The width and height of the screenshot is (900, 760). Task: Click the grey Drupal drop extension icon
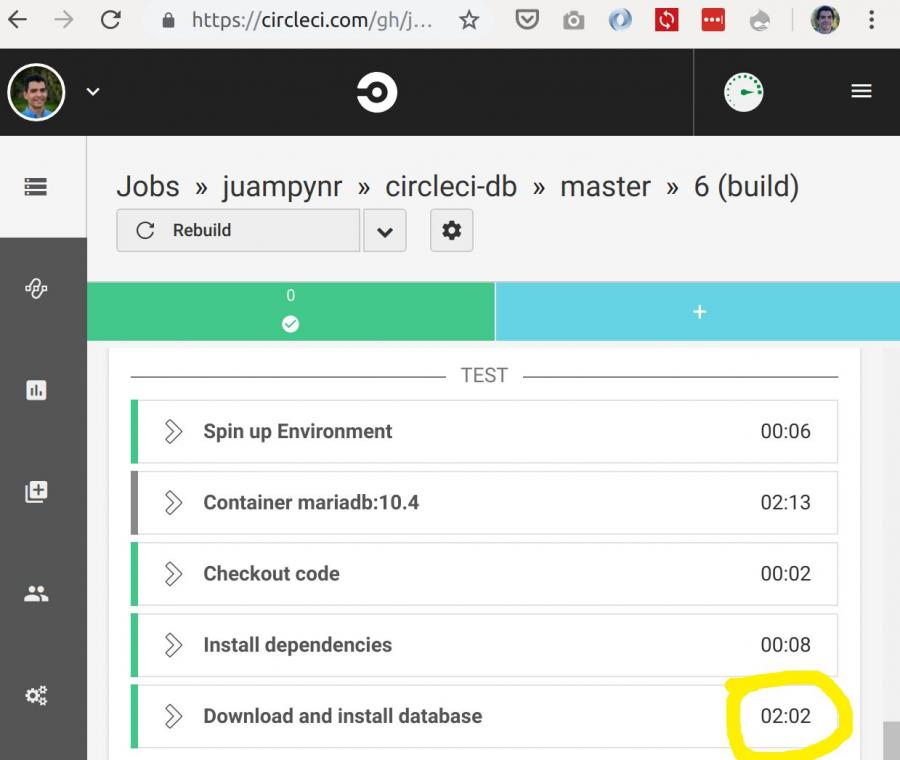pyautogui.click(x=760, y=21)
